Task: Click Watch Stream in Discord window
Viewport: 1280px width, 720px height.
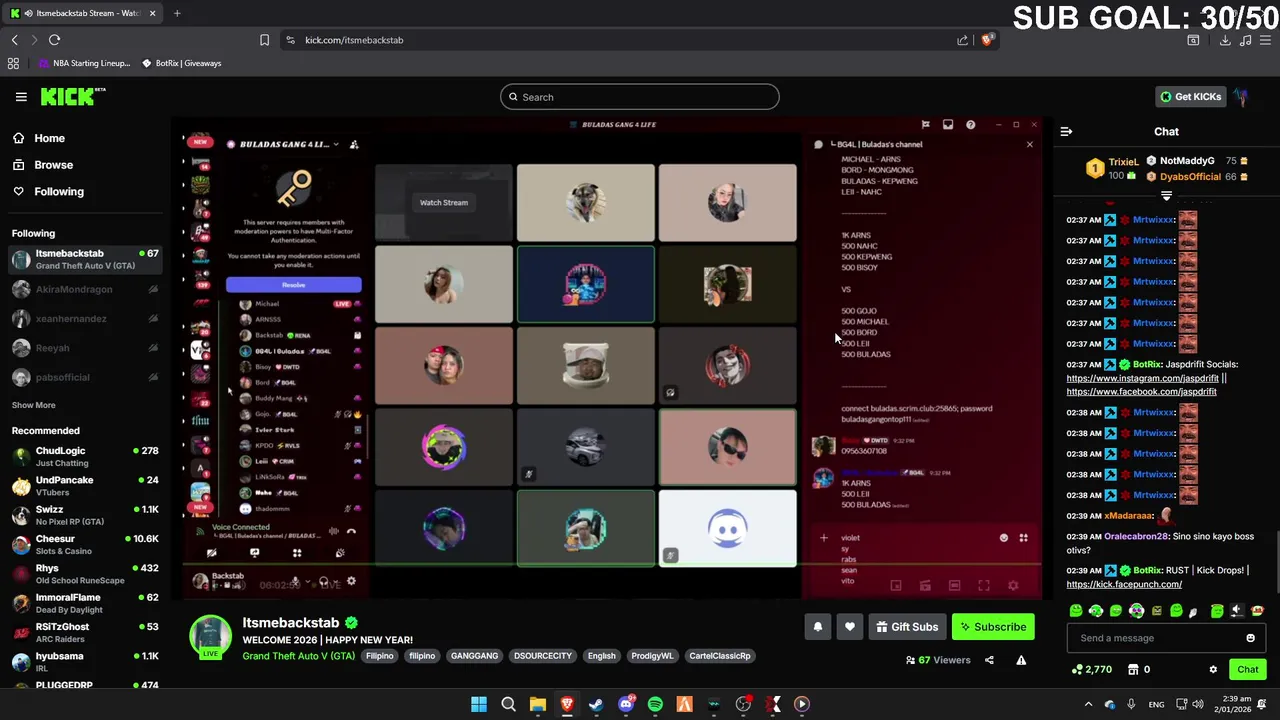Action: [443, 202]
